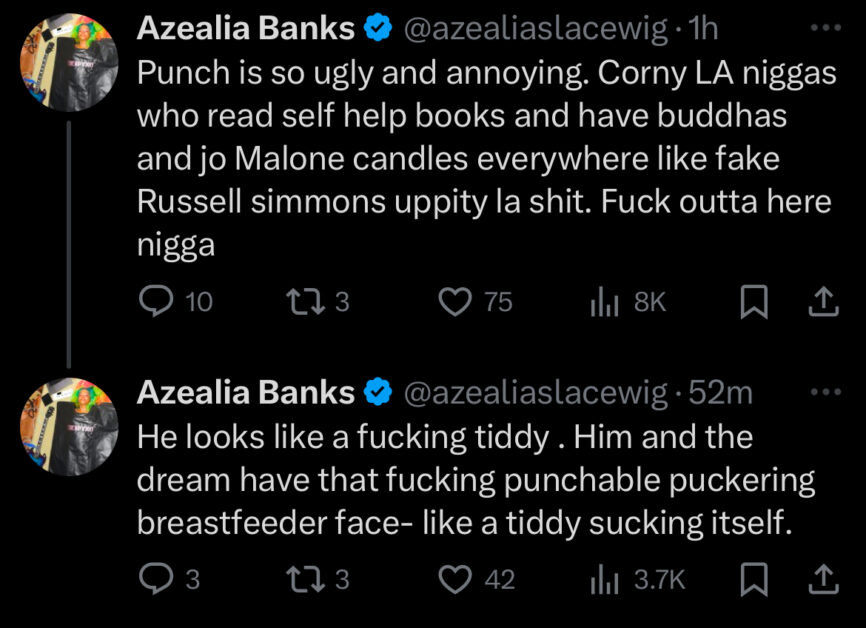Bookmark the second tweet
The image size is (866, 628).
click(754, 579)
